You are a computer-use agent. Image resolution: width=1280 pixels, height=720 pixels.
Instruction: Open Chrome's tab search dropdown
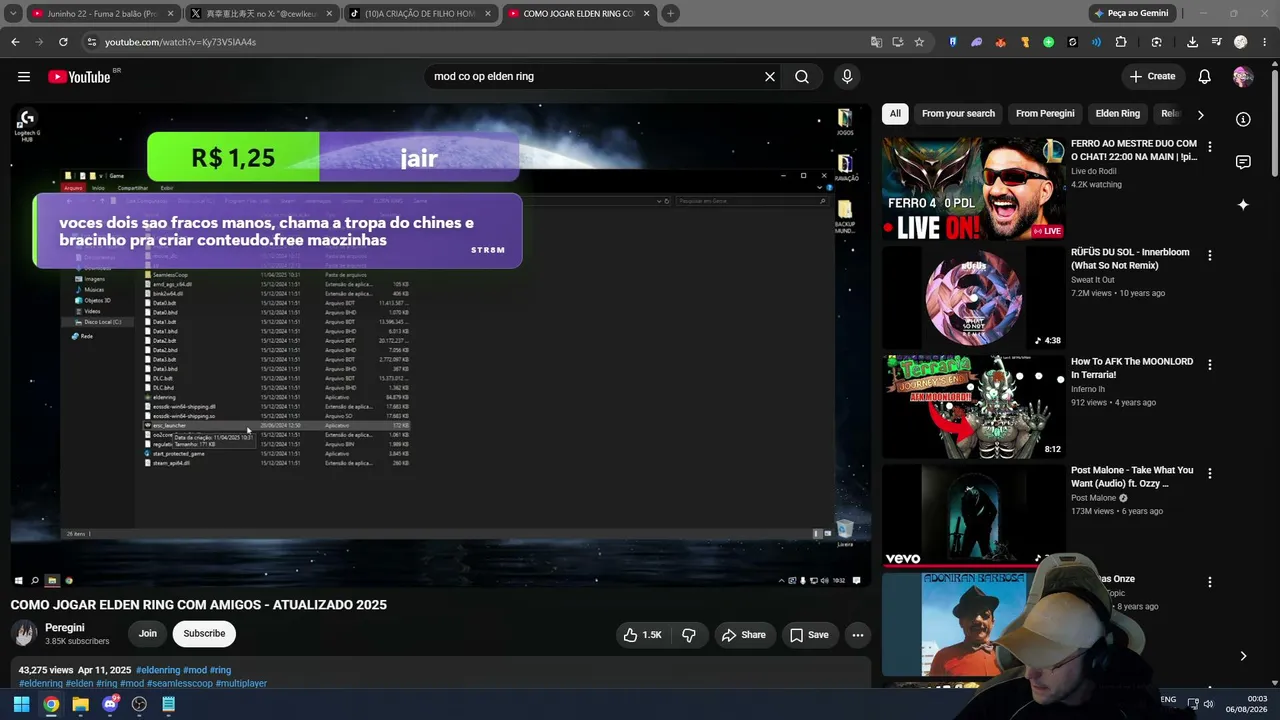pyautogui.click(x=13, y=13)
